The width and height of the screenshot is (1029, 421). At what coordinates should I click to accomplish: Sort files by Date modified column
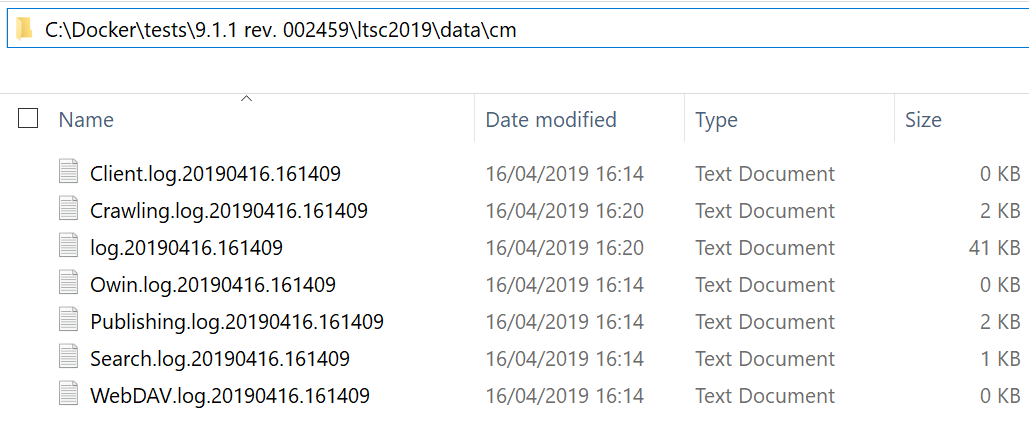(x=550, y=120)
